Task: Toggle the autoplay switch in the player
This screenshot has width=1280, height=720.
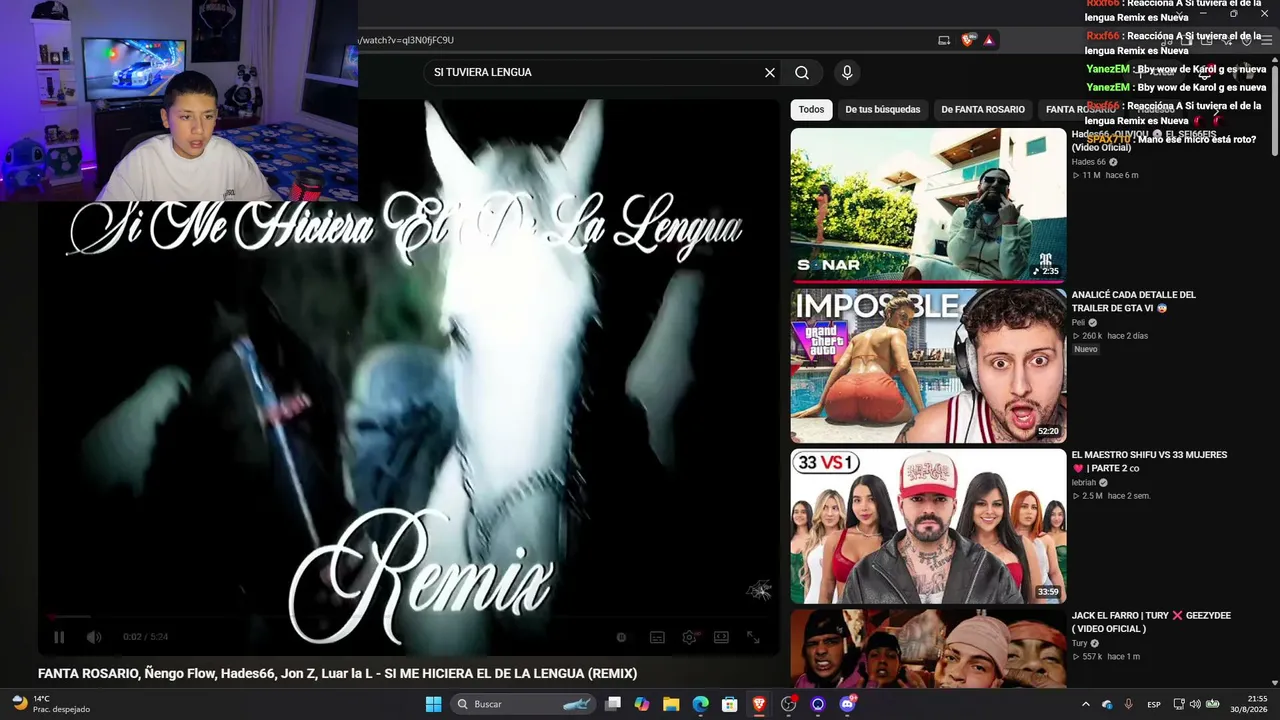Action: point(621,637)
